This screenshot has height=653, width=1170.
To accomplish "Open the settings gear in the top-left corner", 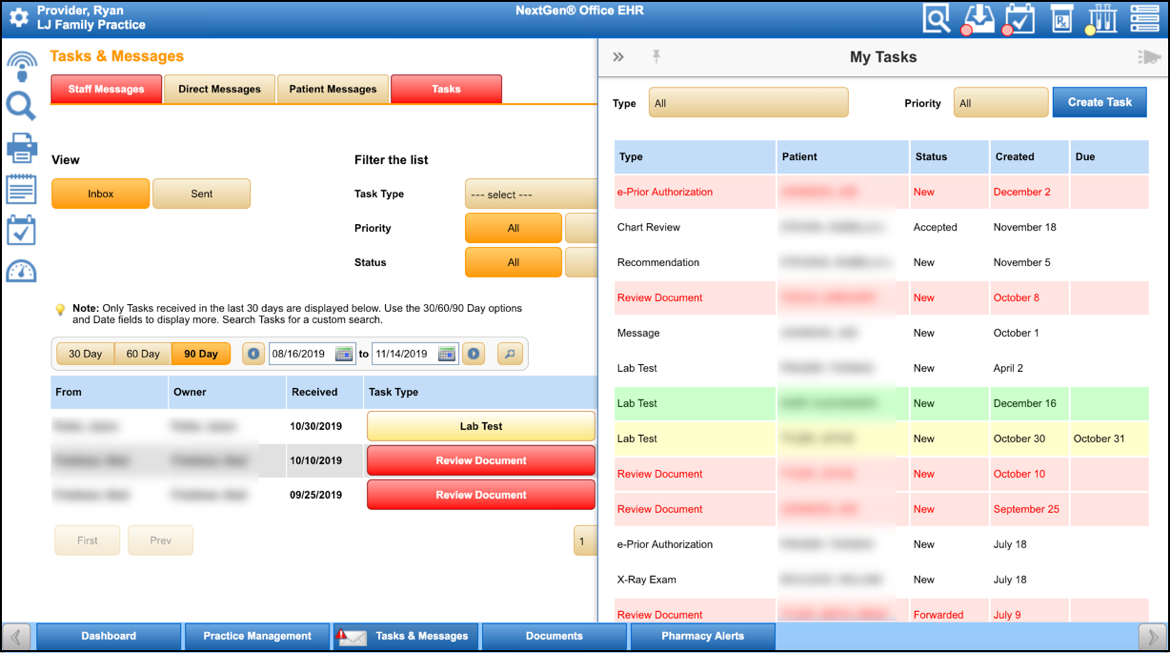I will point(17,16).
